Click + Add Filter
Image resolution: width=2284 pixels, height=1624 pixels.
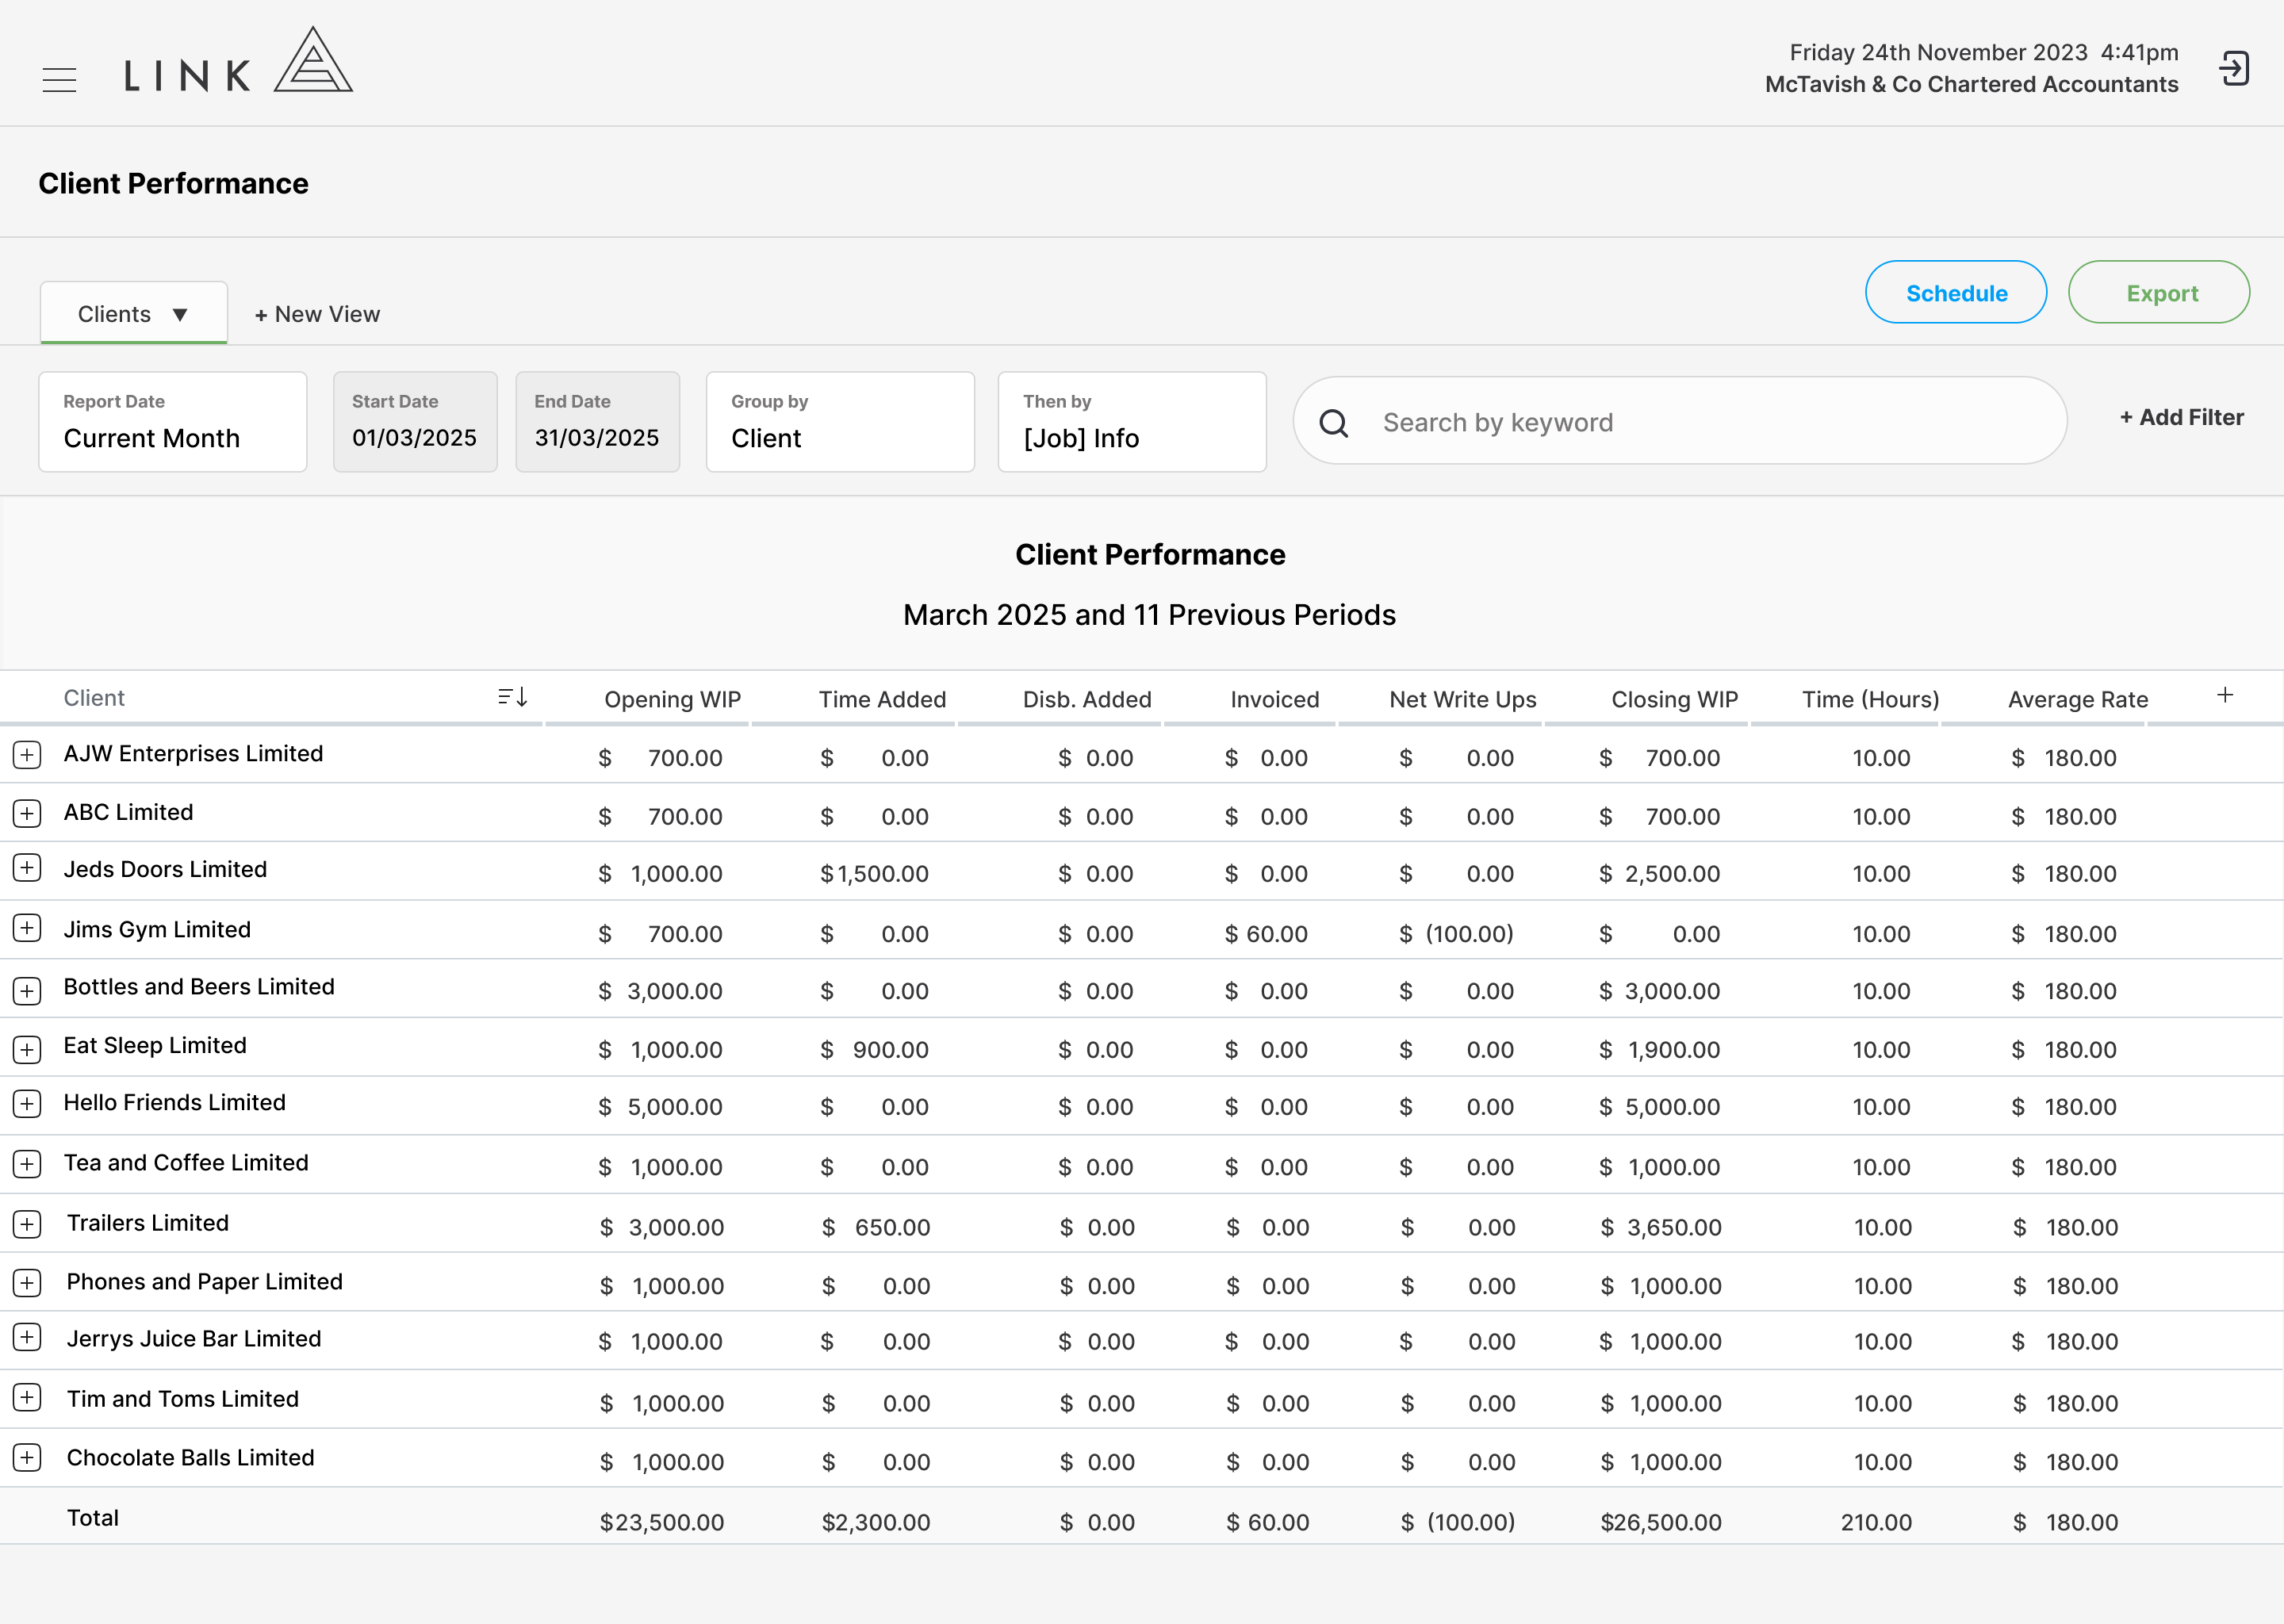(x=2181, y=418)
